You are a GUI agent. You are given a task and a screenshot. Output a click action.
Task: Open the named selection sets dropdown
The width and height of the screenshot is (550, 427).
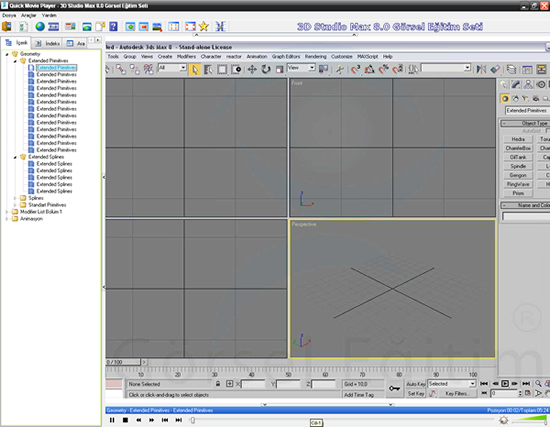click(445, 68)
